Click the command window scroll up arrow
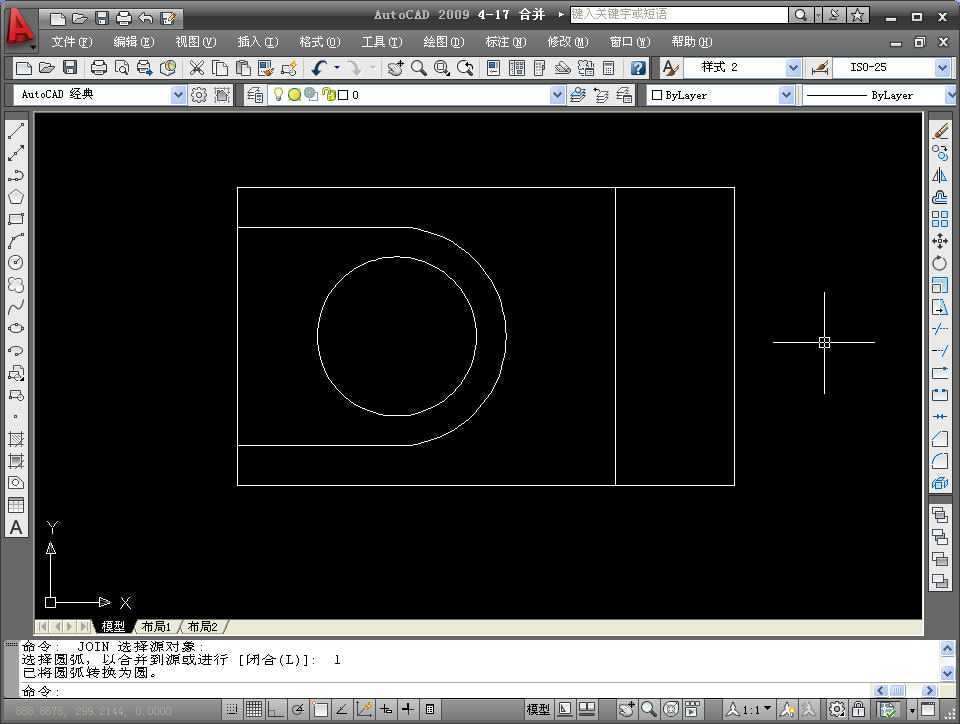 click(947, 647)
